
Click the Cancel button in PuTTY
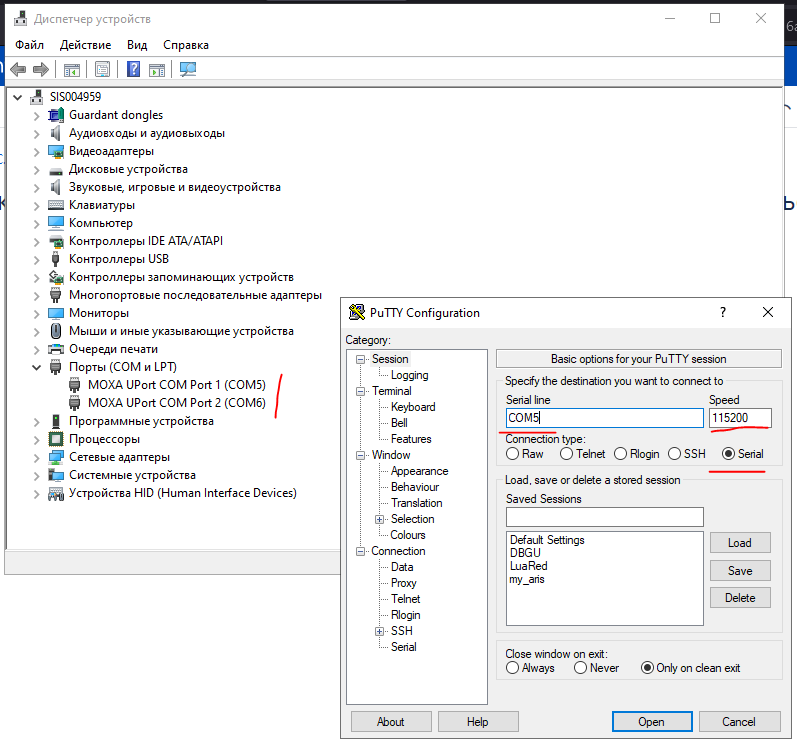(739, 722)
